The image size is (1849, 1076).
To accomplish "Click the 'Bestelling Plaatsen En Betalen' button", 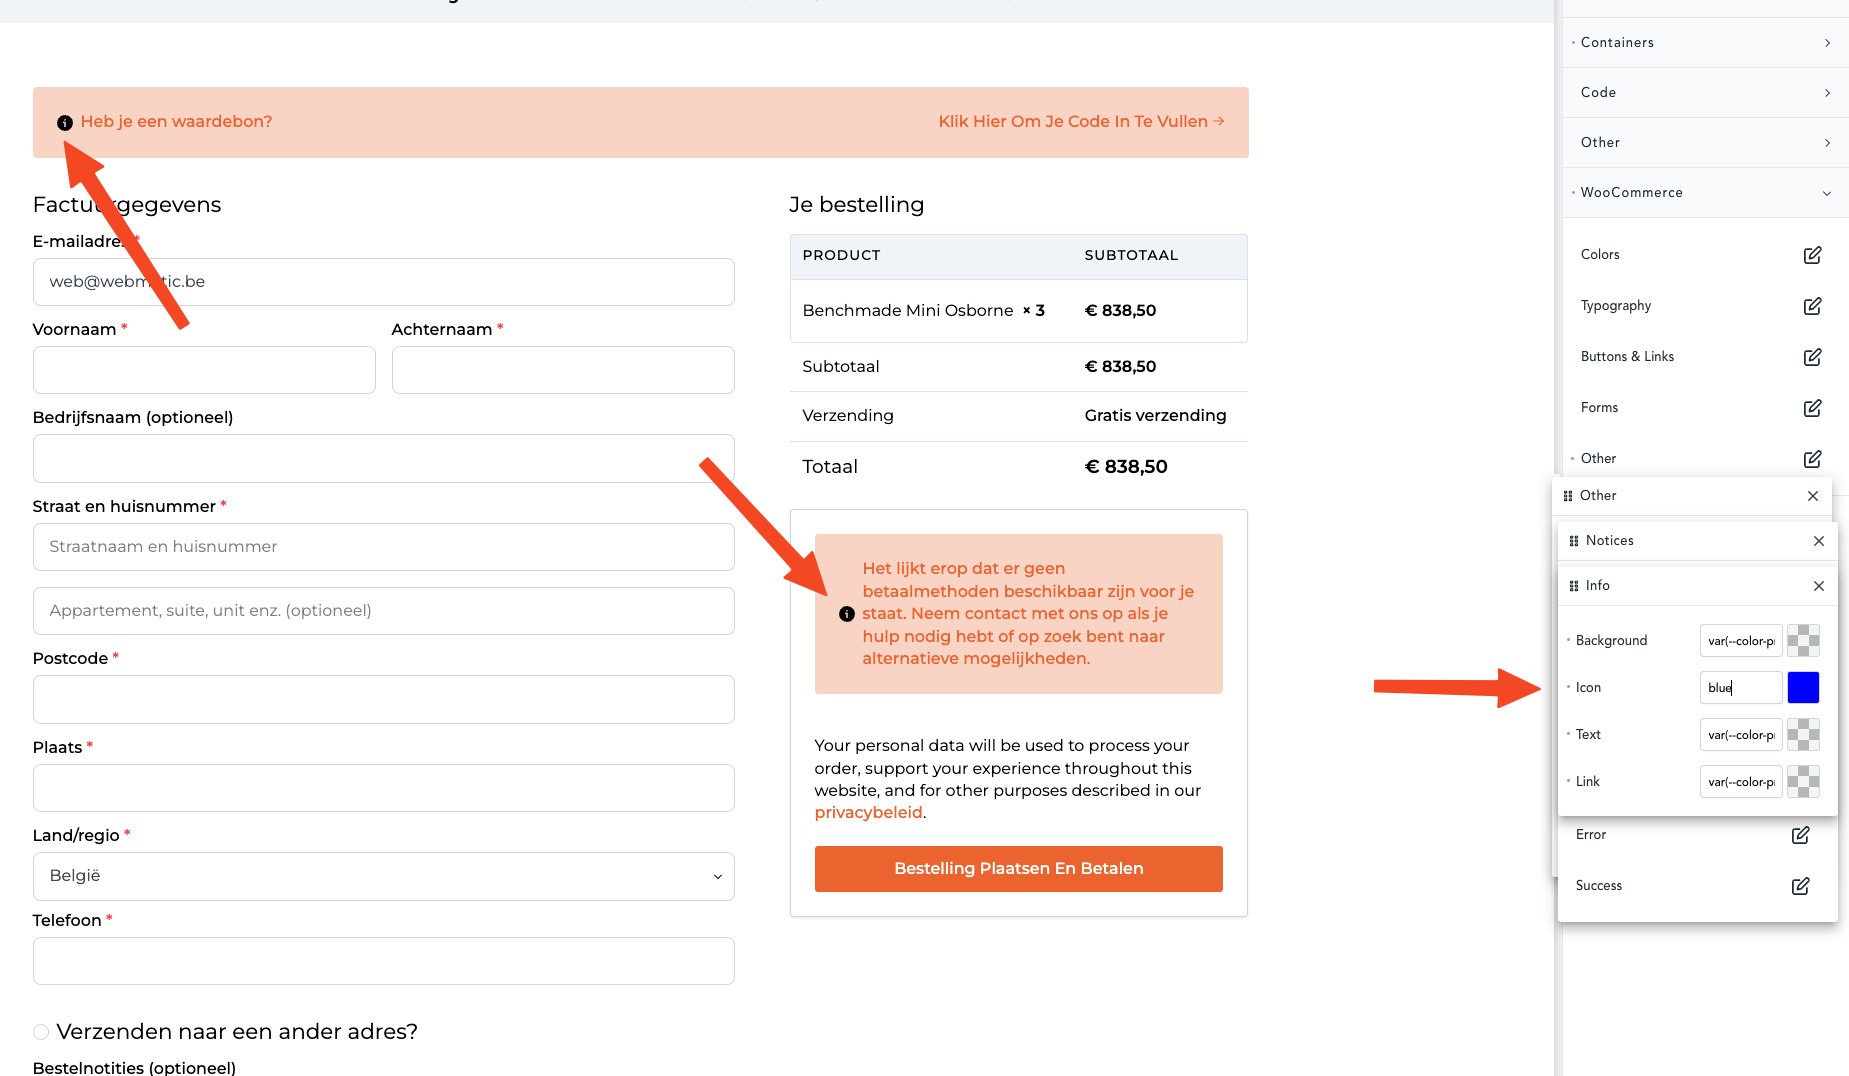I will coord(1018,868).
